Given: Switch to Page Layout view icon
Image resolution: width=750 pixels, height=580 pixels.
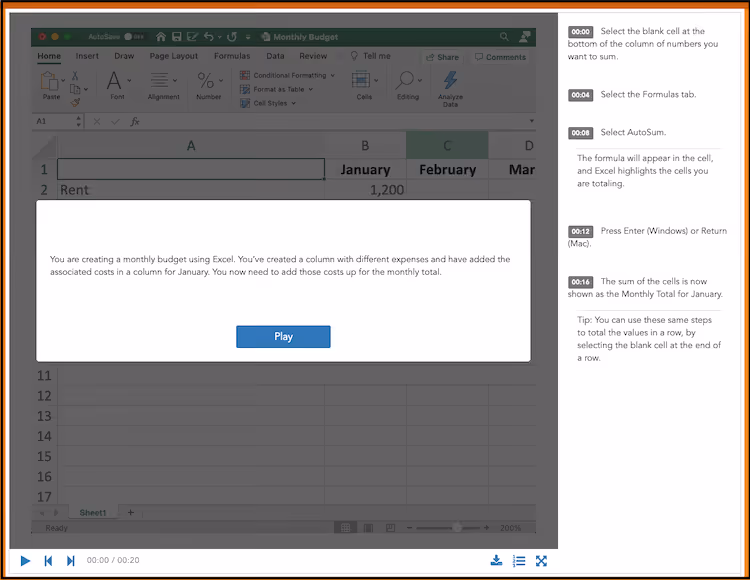Looking at the screenshot, I should (368, 528).
